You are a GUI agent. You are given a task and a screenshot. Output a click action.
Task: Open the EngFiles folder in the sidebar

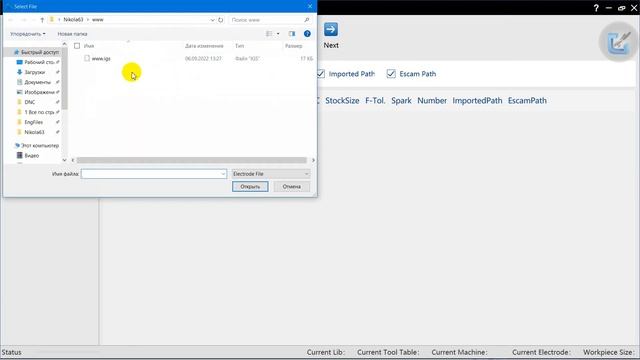30,122
